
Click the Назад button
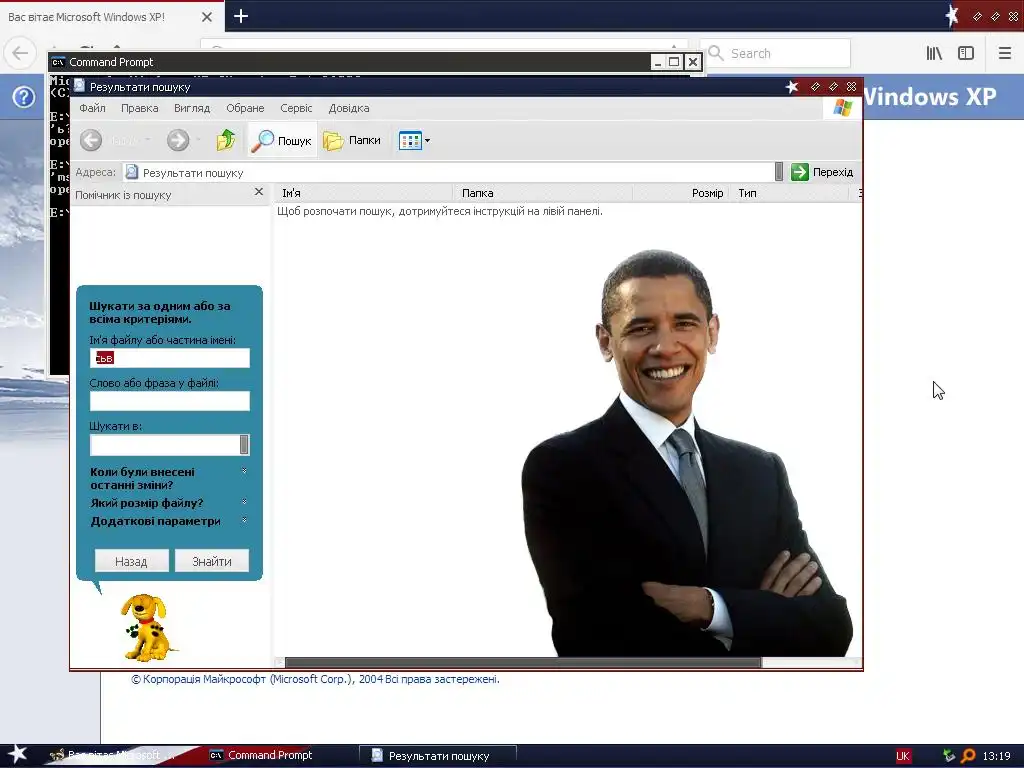click(x=131, y=561)
